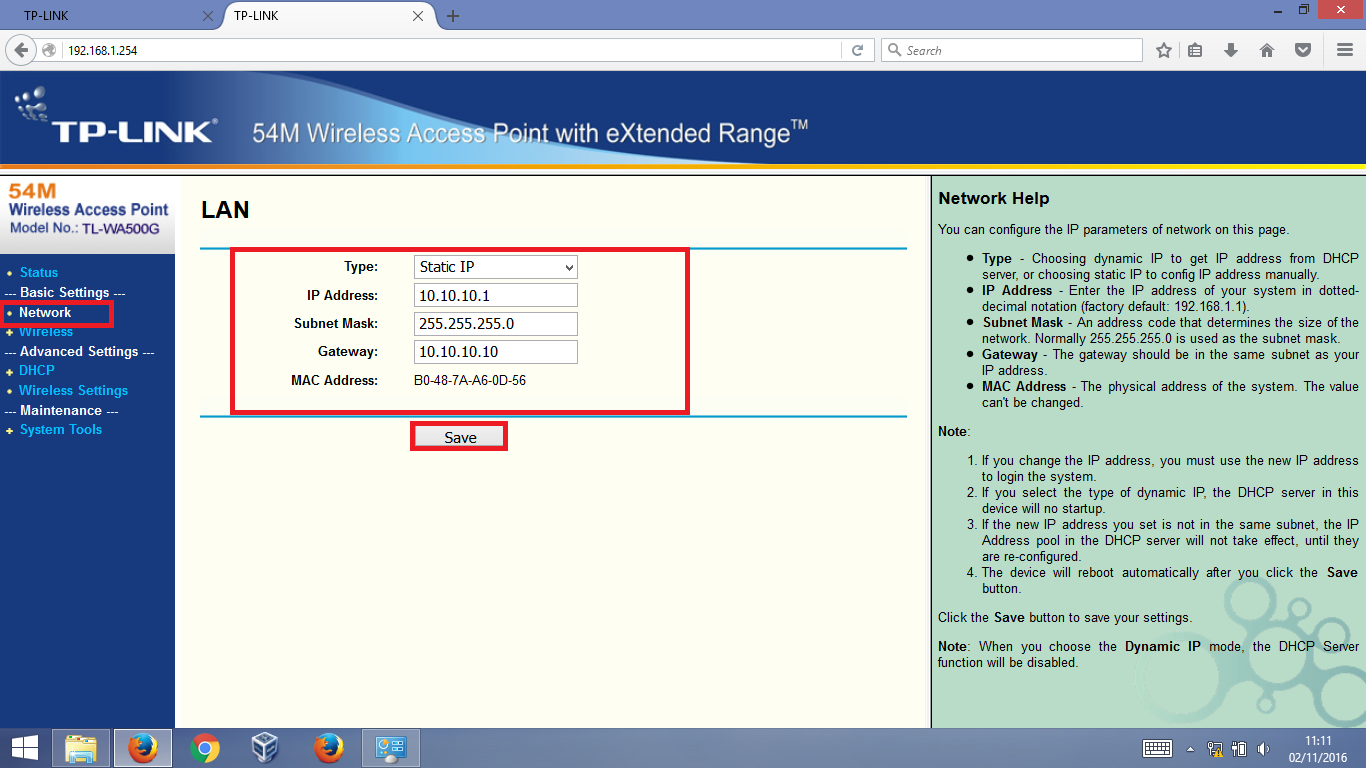Click the network status tray icon
The height and width of the screenshot is (768, 1366).
coord(1216,748)
